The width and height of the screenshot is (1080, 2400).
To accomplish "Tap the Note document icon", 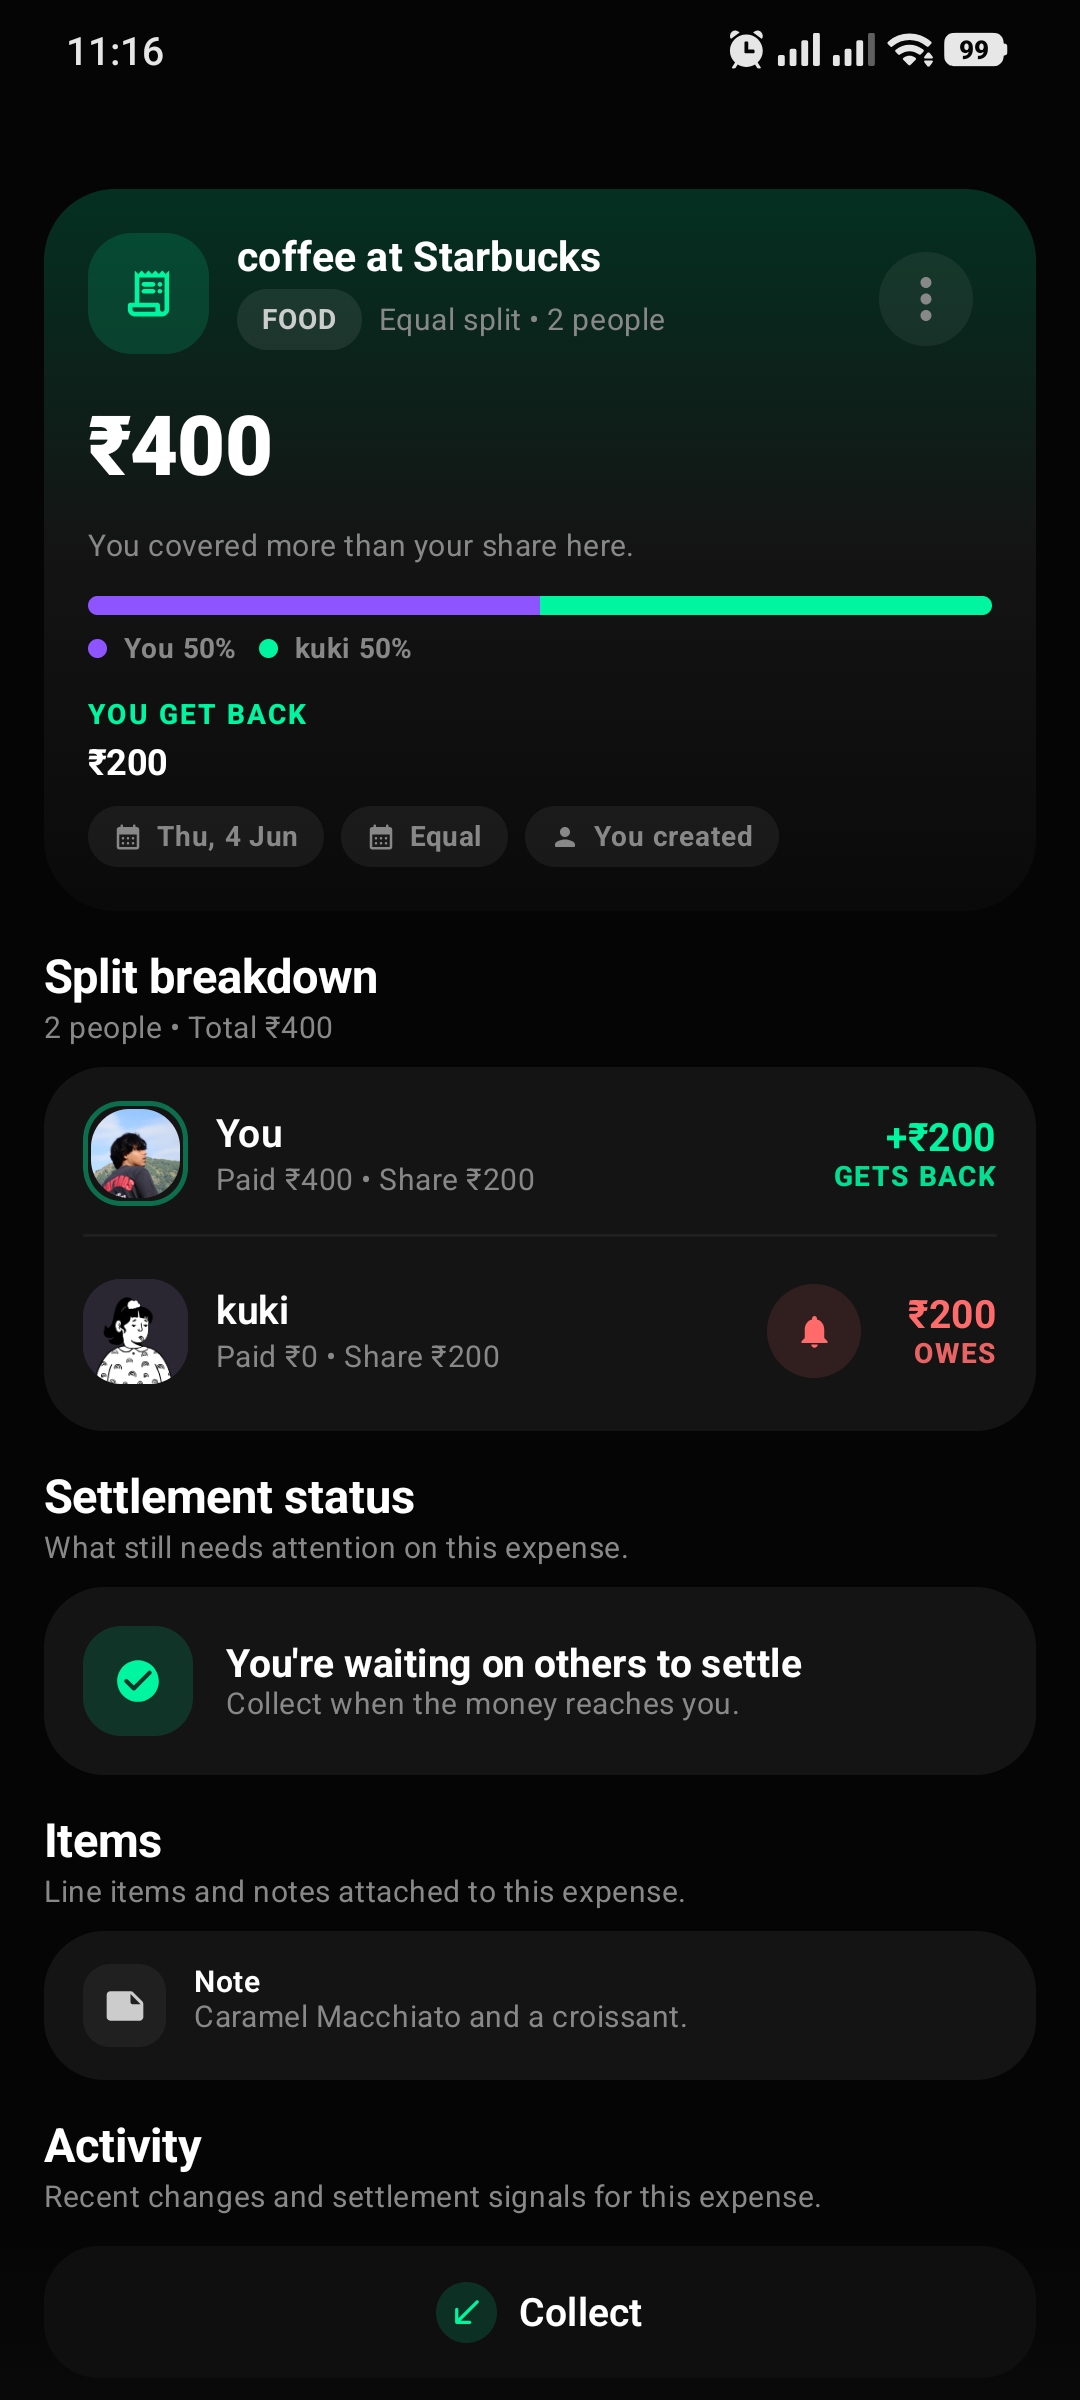I will point(125,2005).
